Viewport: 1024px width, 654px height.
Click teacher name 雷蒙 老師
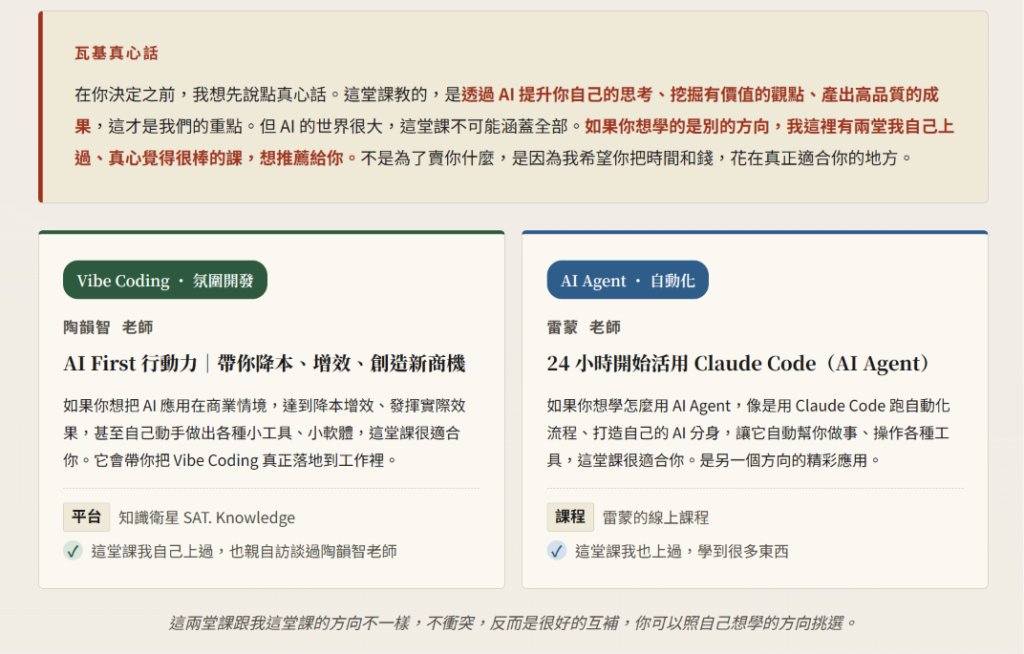click(584, 327)
